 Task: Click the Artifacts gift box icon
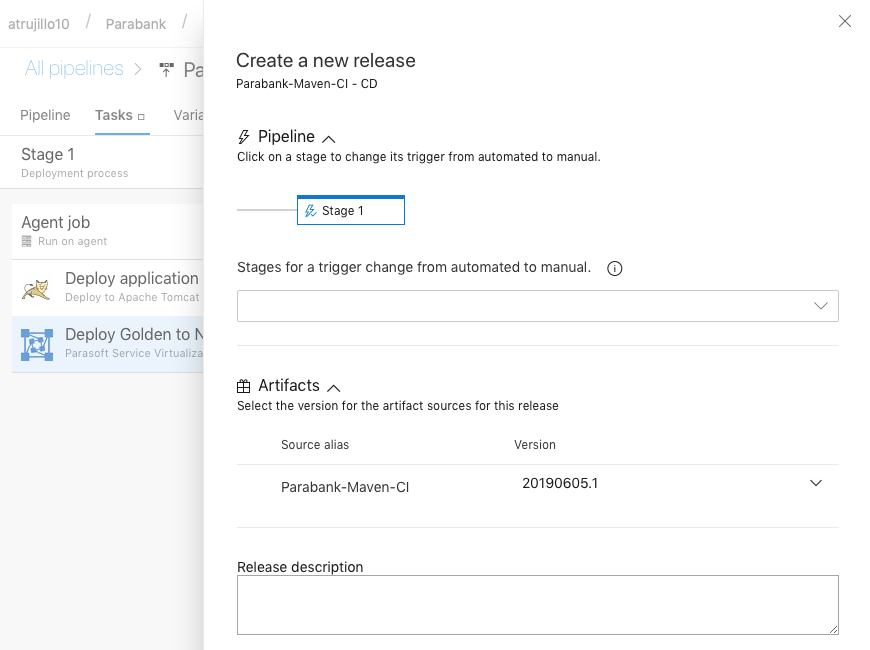pyautogui.click(x=244, y=386)
